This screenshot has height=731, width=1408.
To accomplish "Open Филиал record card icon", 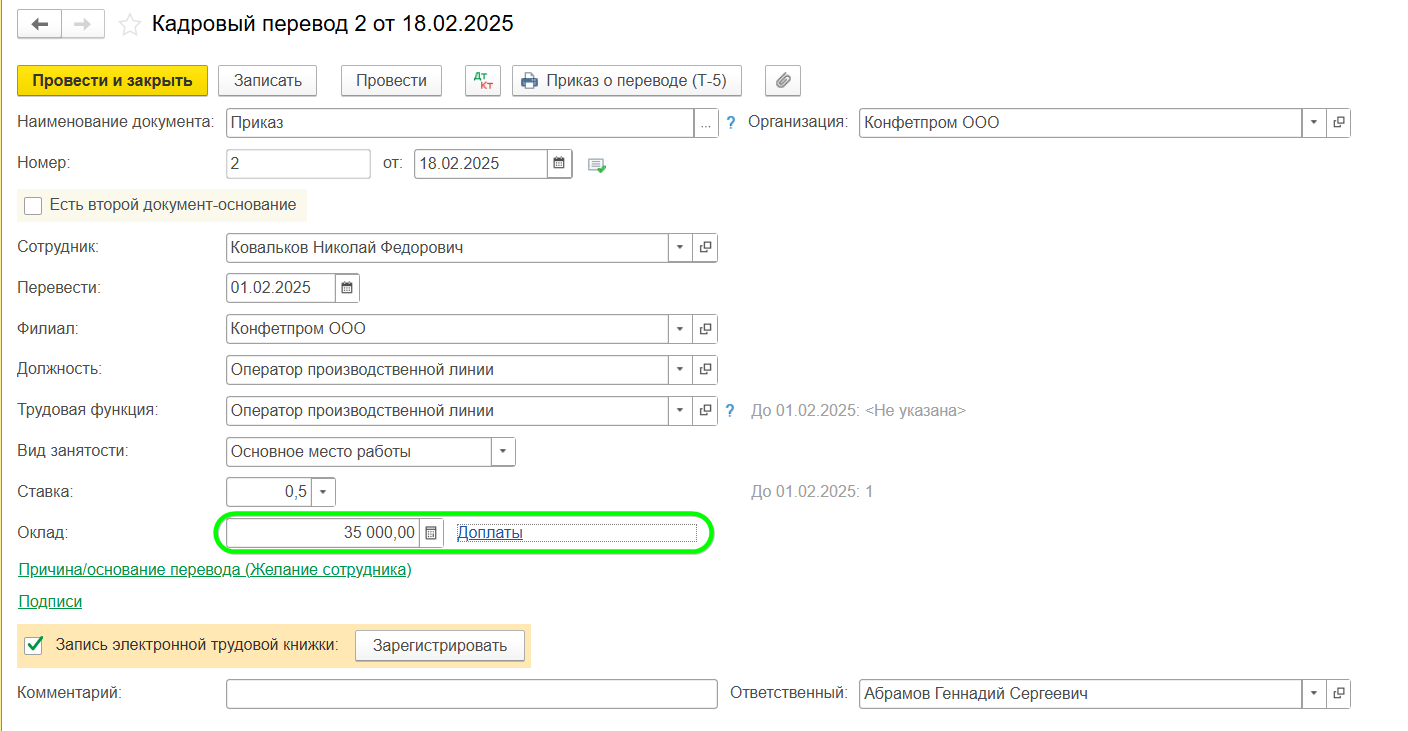I will point(705,329).
